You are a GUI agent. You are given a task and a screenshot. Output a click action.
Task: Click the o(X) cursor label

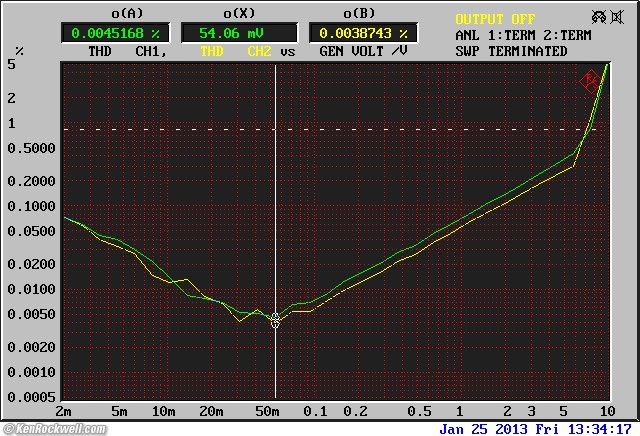coord(239,13)
